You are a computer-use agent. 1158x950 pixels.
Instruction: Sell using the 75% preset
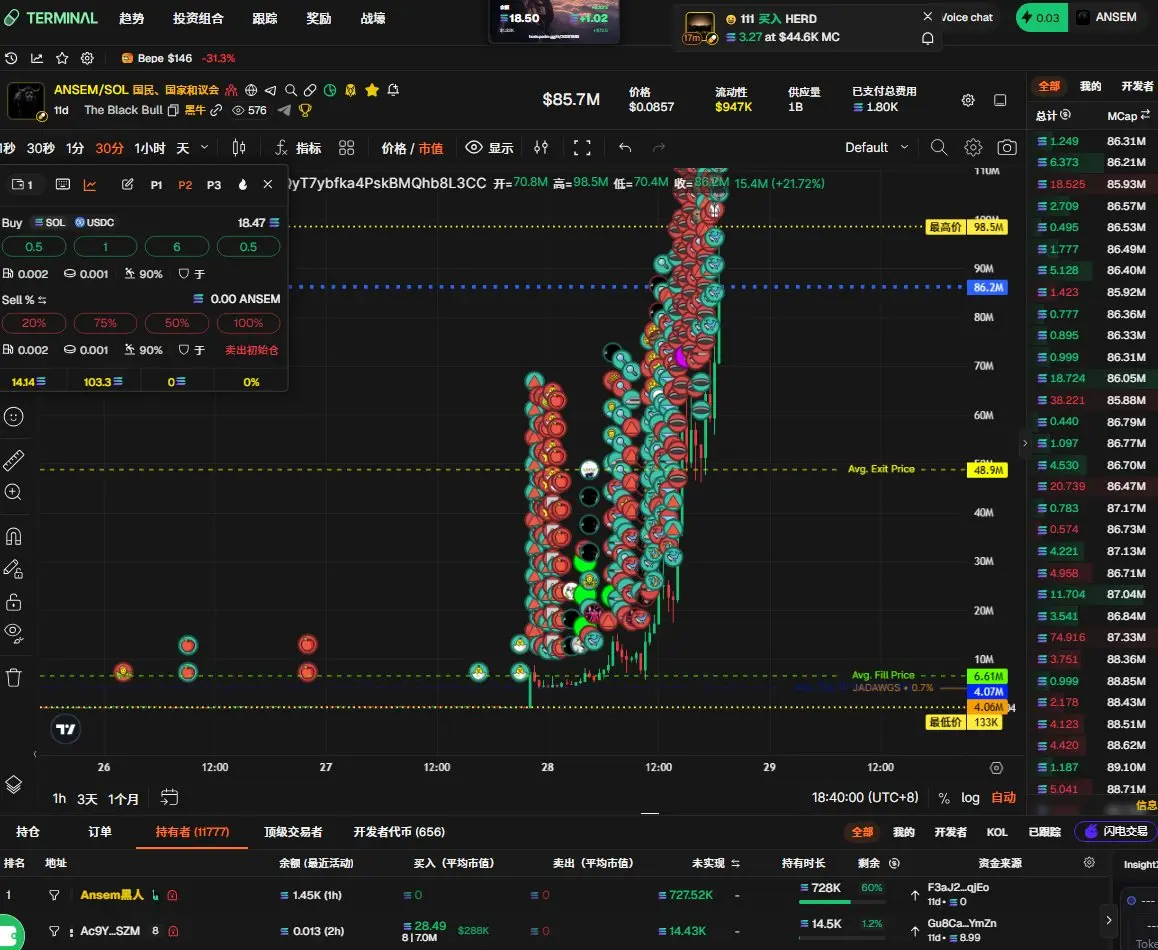105,323
